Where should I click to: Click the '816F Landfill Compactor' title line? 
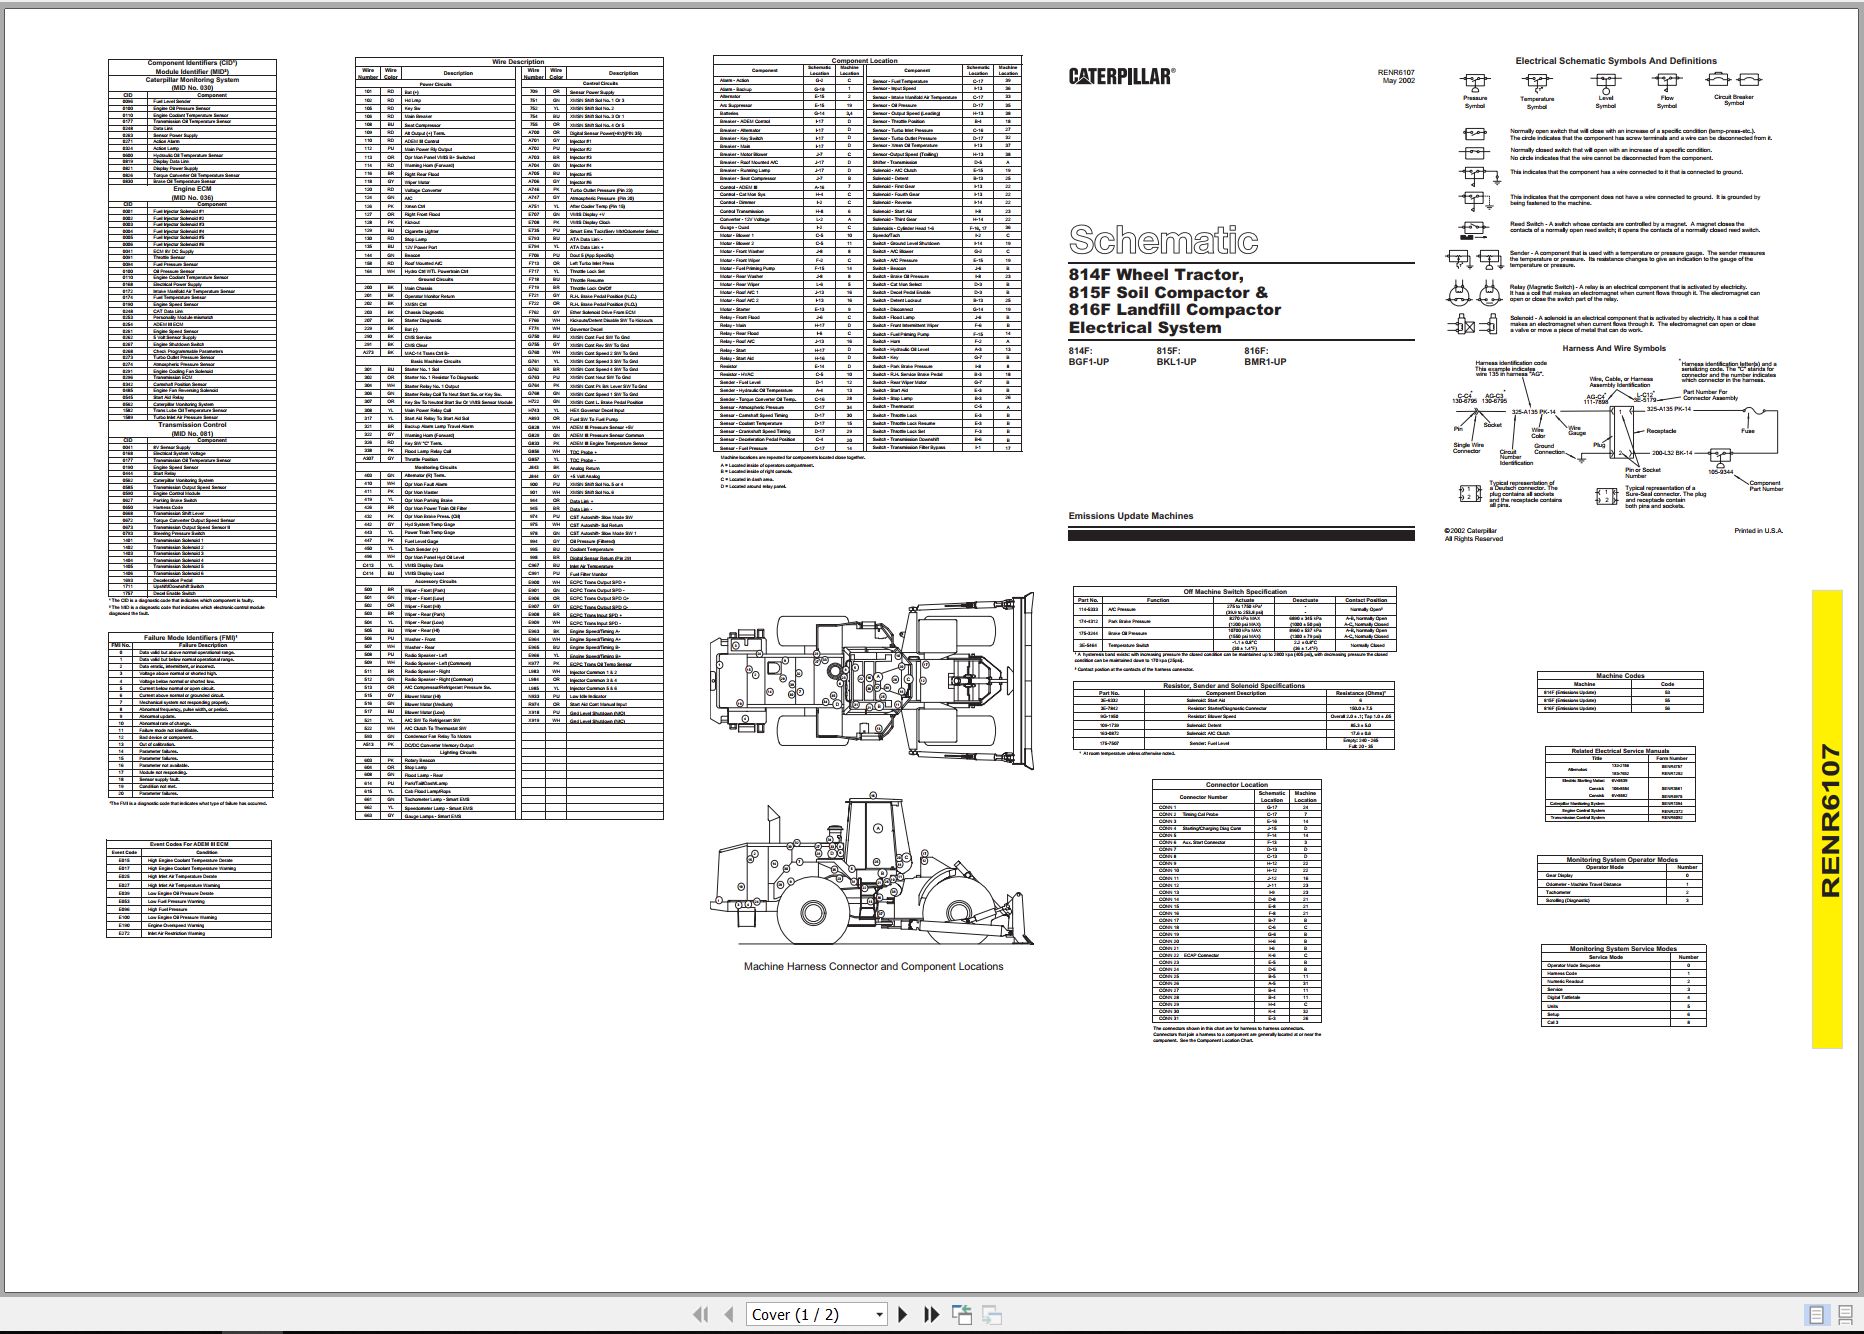tap(1174, 310)
